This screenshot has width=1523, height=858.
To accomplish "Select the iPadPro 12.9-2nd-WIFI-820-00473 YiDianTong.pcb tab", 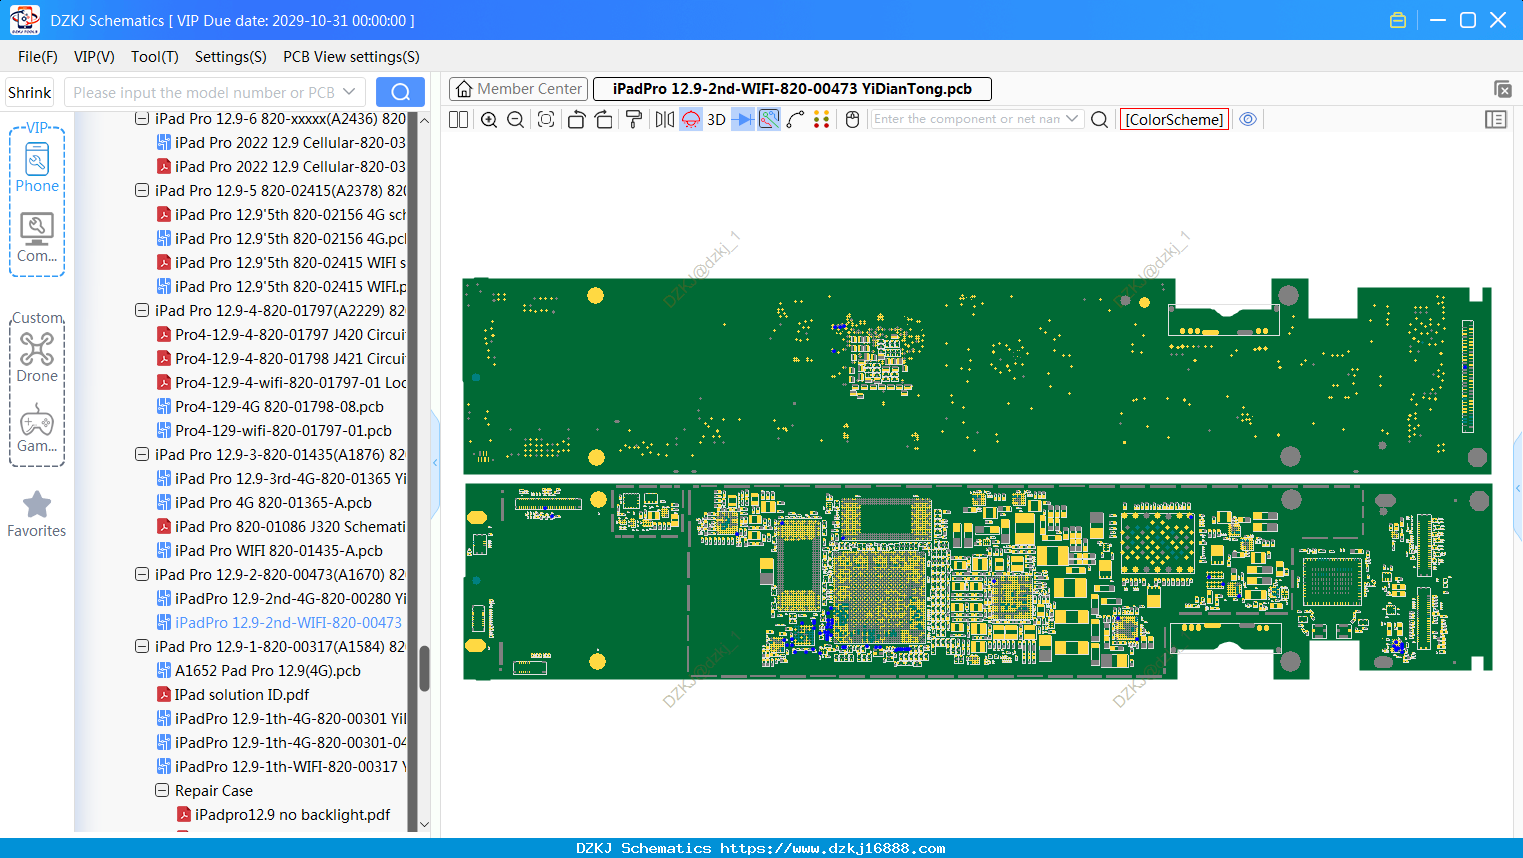I will click(x=792, y=89).
